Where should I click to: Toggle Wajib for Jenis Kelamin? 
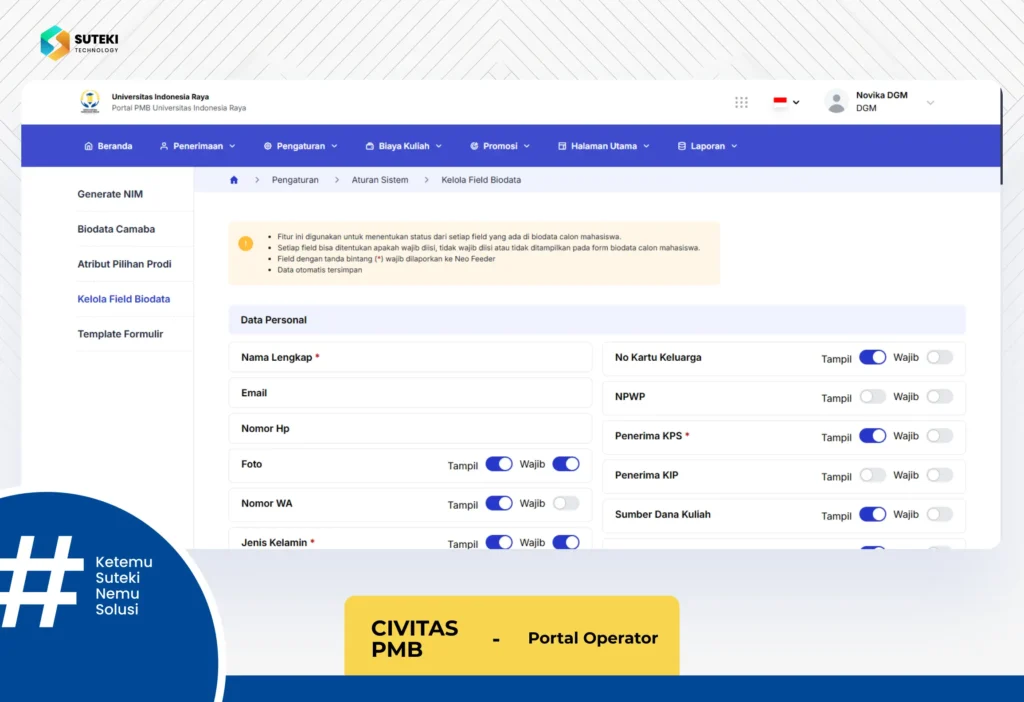(x=566, y=543)
